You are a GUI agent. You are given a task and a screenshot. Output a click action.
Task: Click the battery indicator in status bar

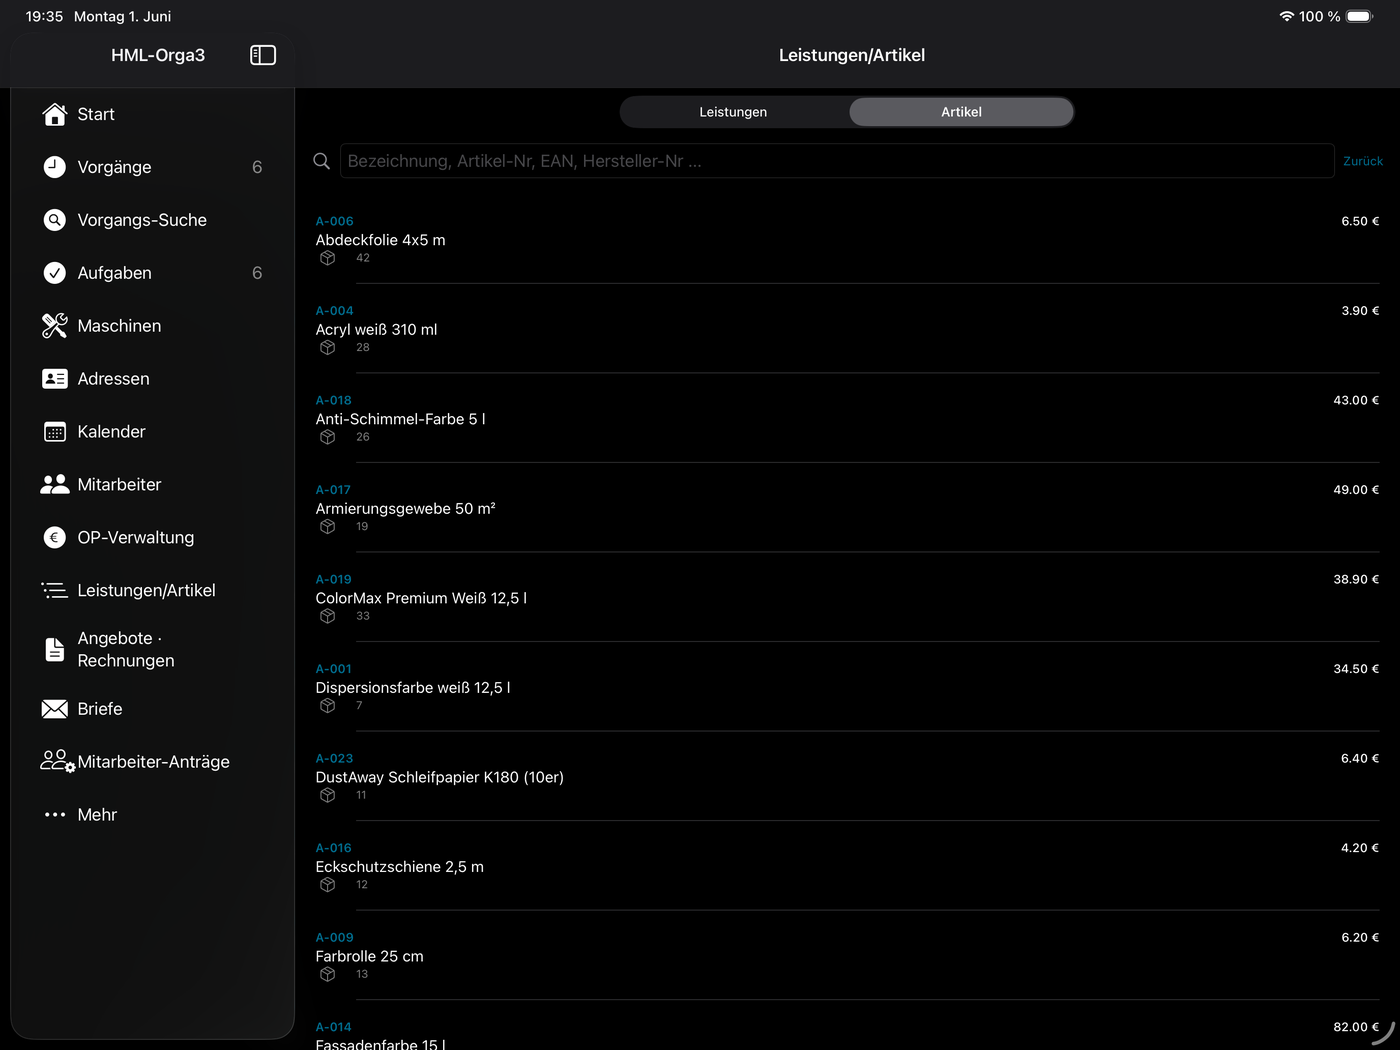tap(1360, 16)
